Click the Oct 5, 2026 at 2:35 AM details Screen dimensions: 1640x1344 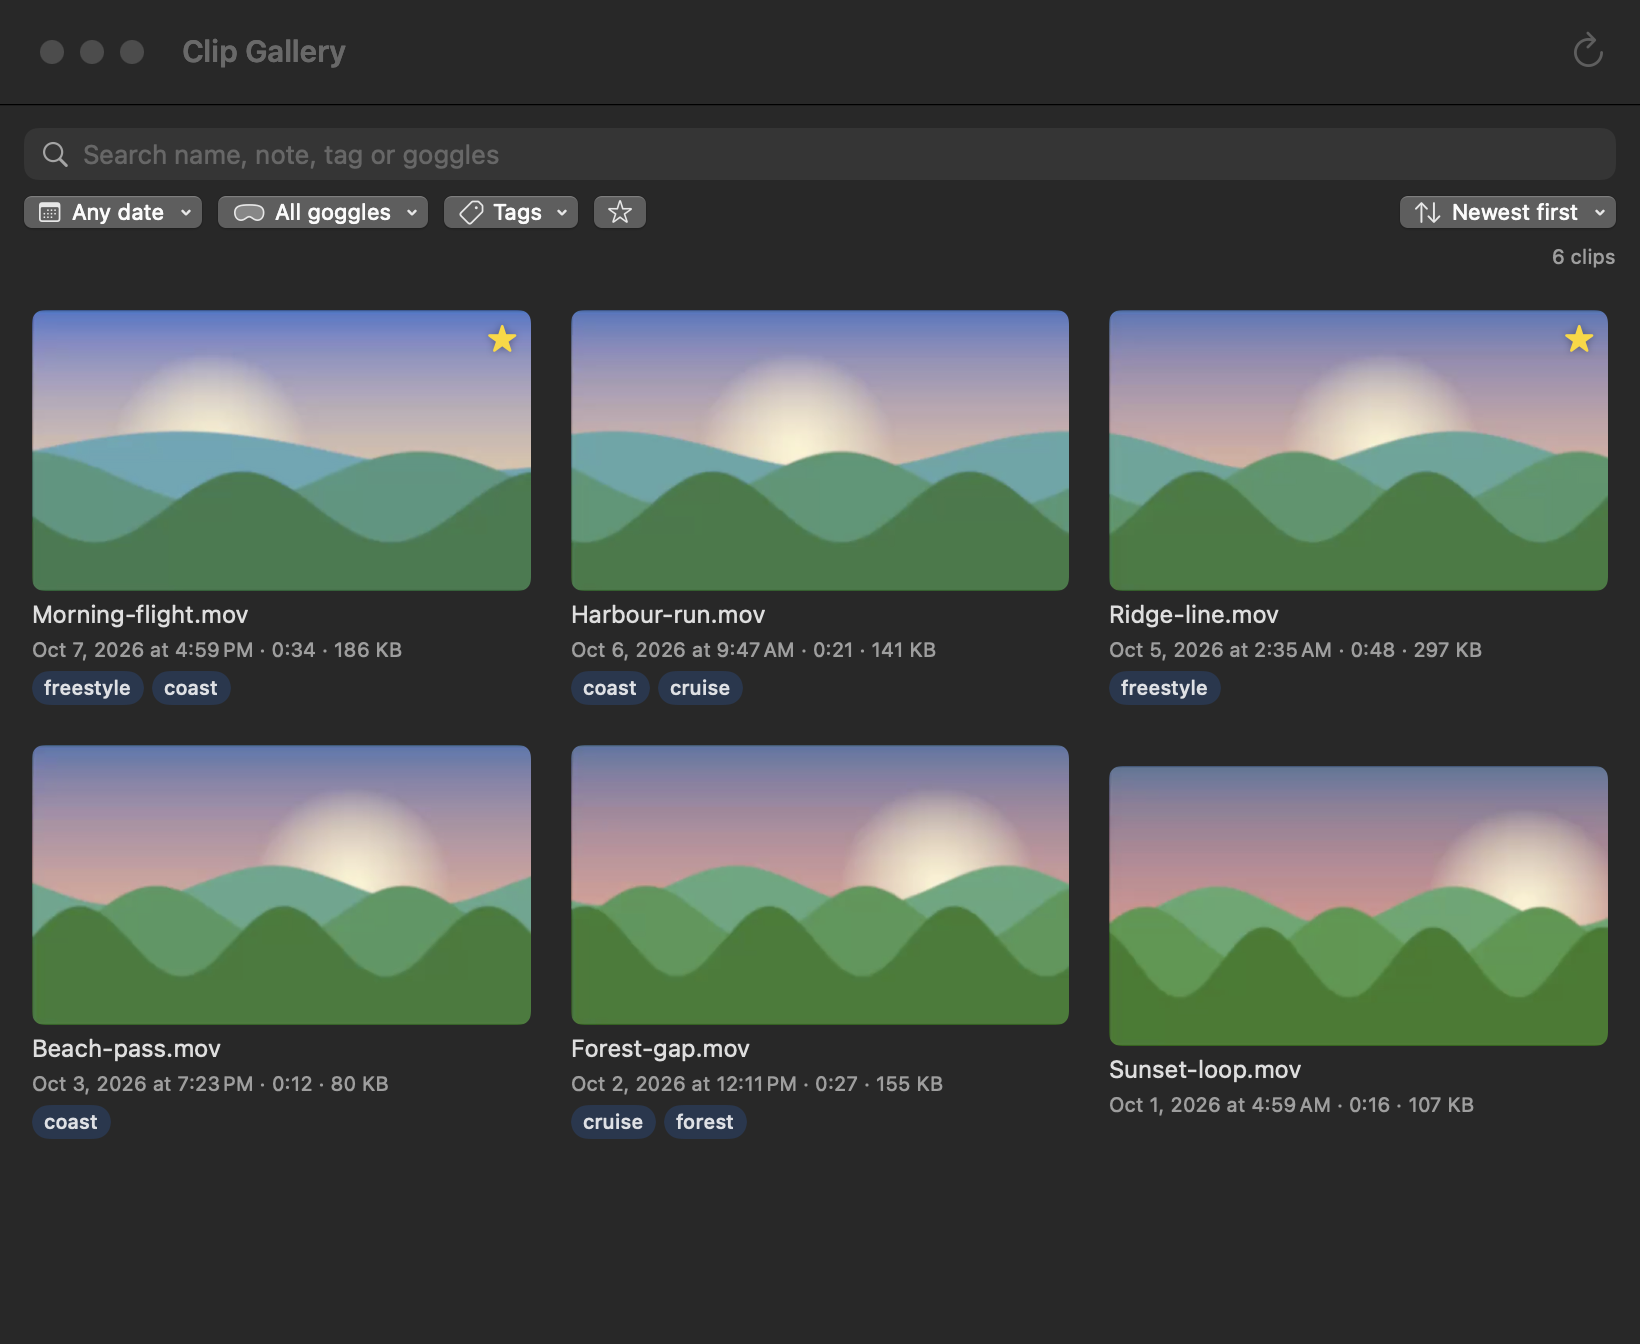1295,650
